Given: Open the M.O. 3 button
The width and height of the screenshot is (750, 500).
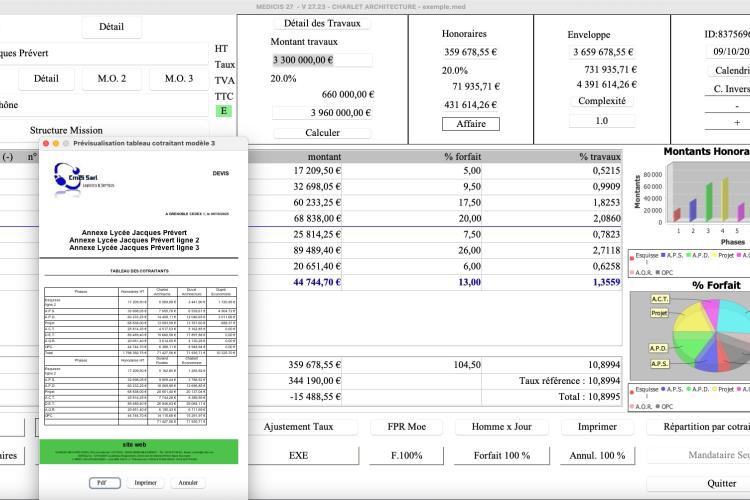Looking at the screenshot, I should pos(179,79).
